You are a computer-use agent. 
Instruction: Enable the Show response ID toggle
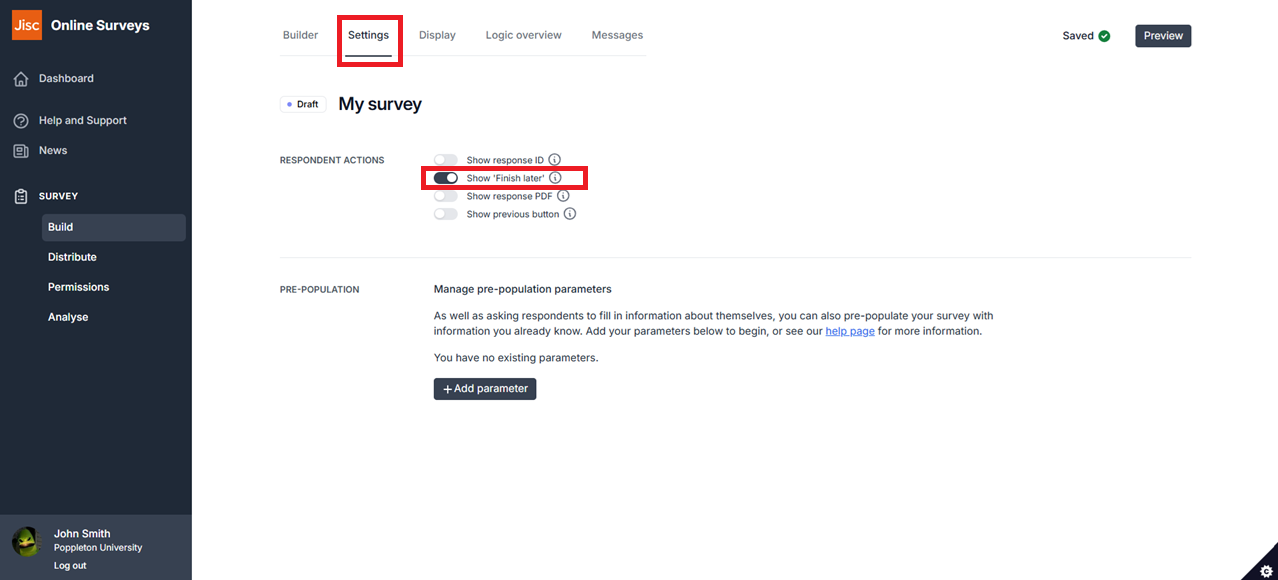[x=446, y=160]
